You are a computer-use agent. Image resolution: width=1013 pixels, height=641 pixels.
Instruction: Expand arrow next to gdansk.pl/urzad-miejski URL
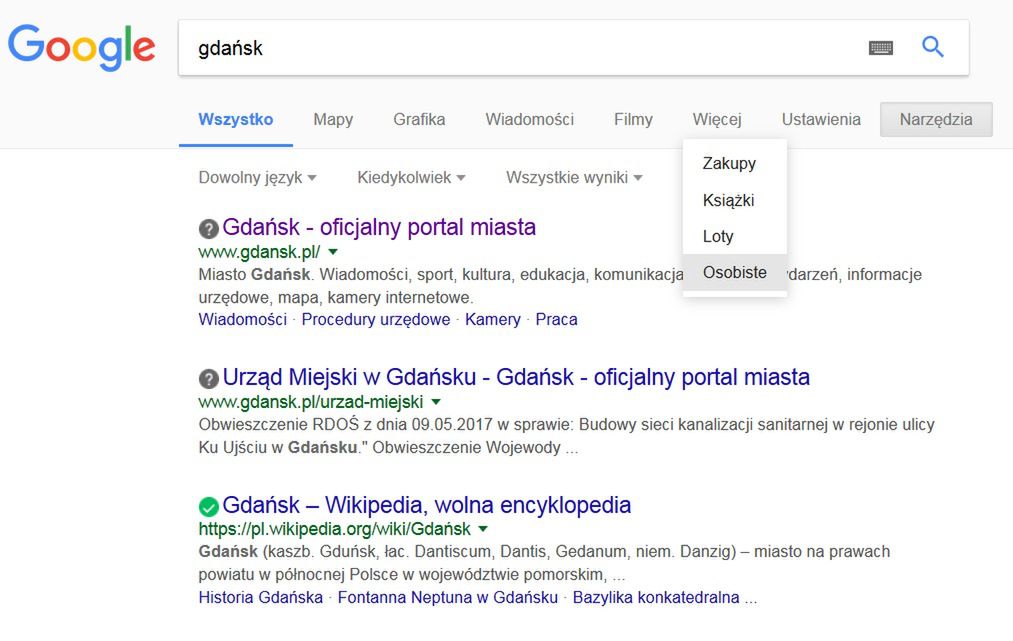point(435,402)
